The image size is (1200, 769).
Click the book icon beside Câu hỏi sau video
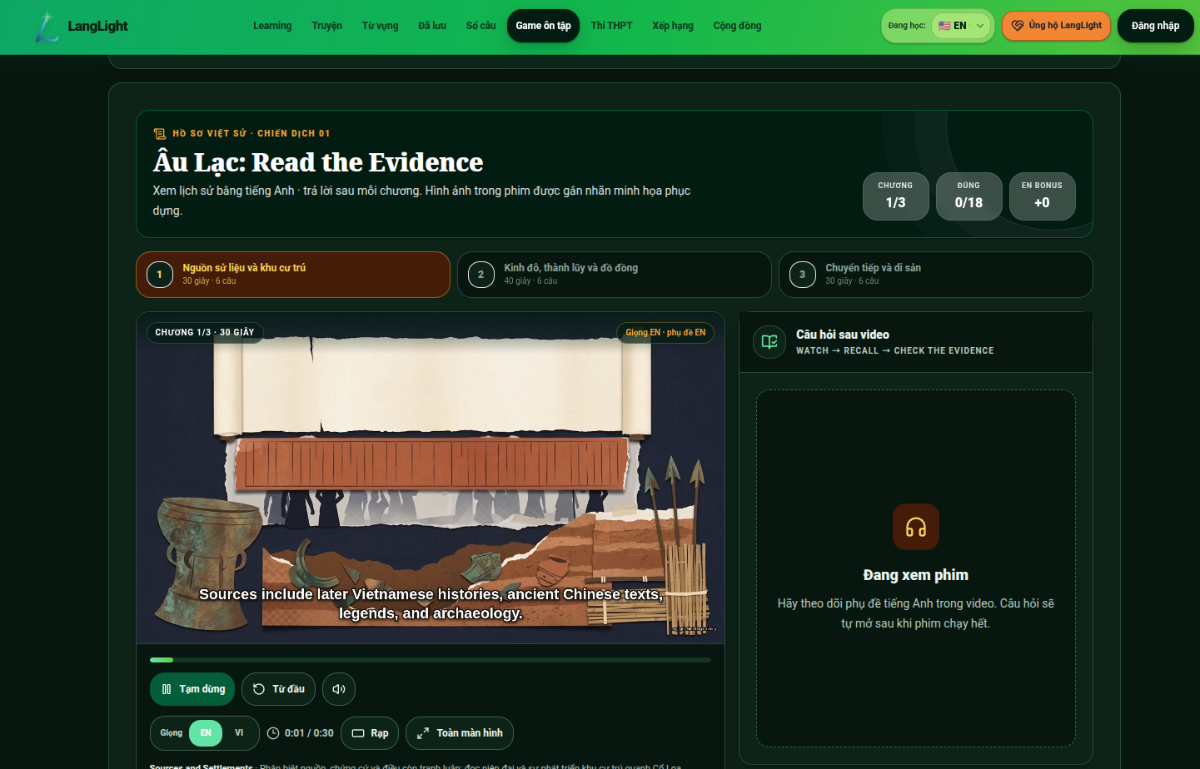point(769,341)
